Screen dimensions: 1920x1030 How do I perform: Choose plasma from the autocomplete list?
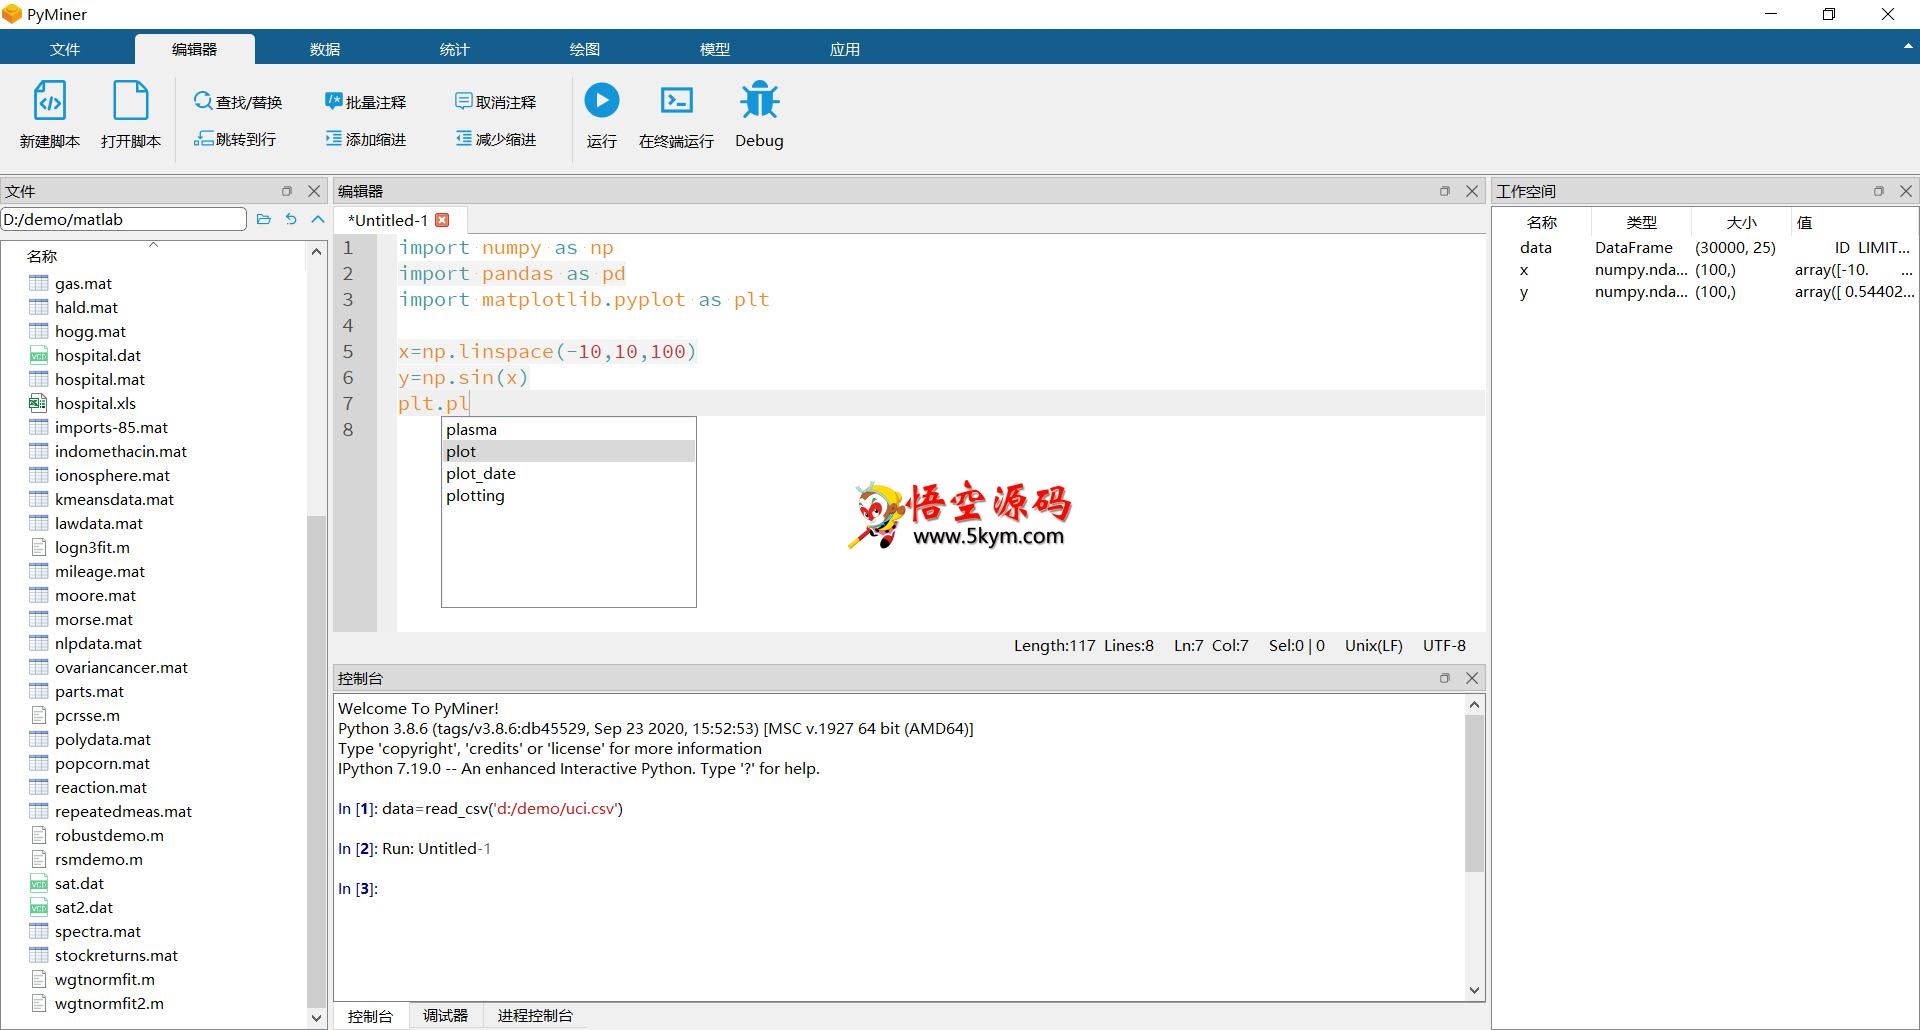click(569, 429)
